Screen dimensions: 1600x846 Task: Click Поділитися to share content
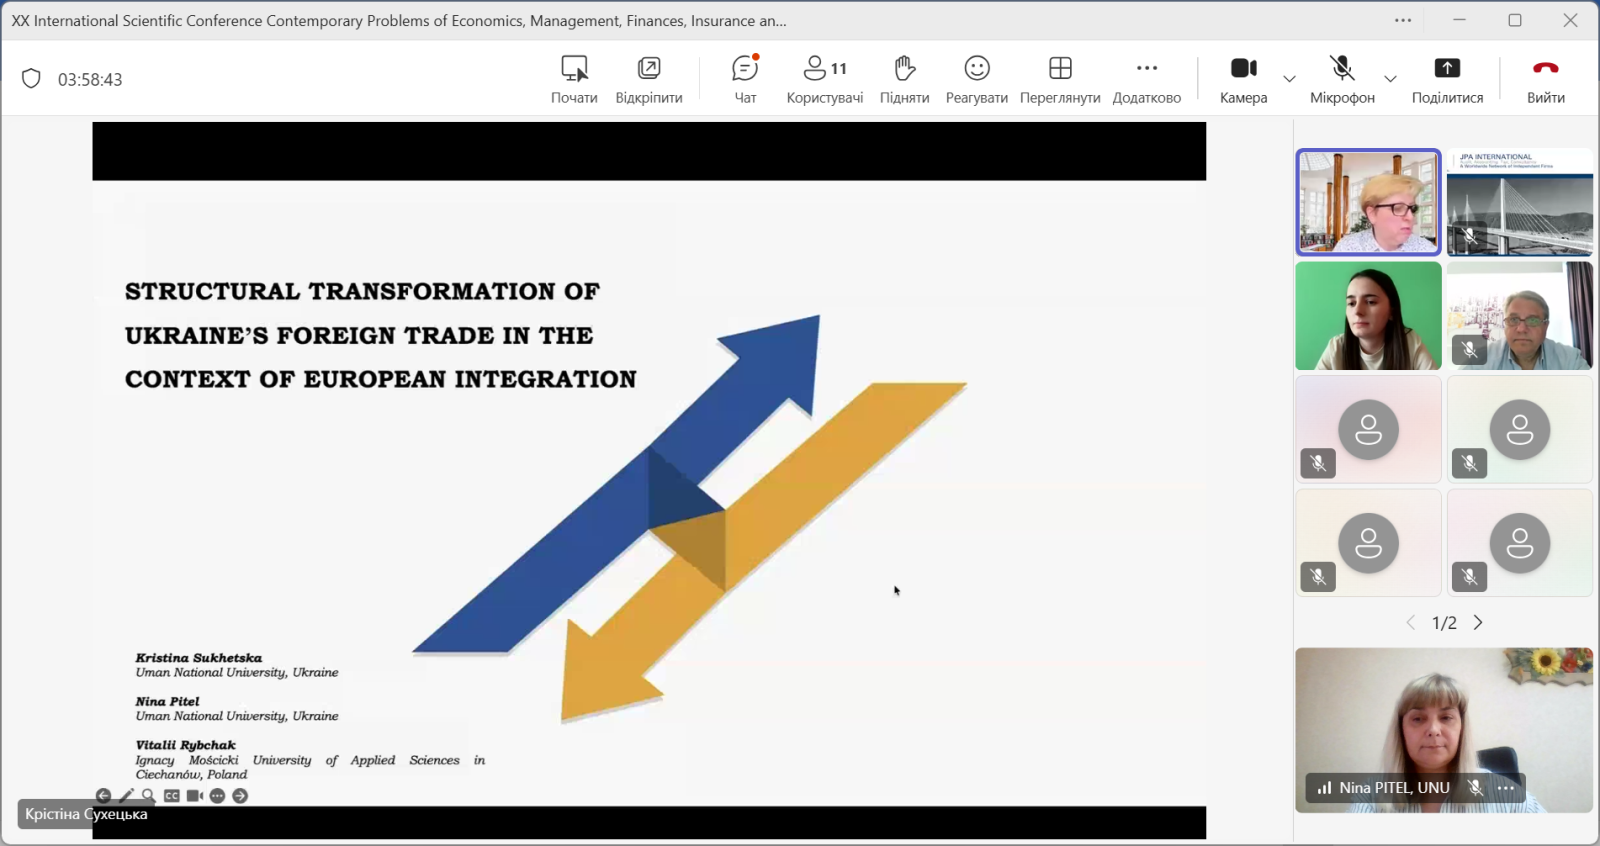(1447, 79)
